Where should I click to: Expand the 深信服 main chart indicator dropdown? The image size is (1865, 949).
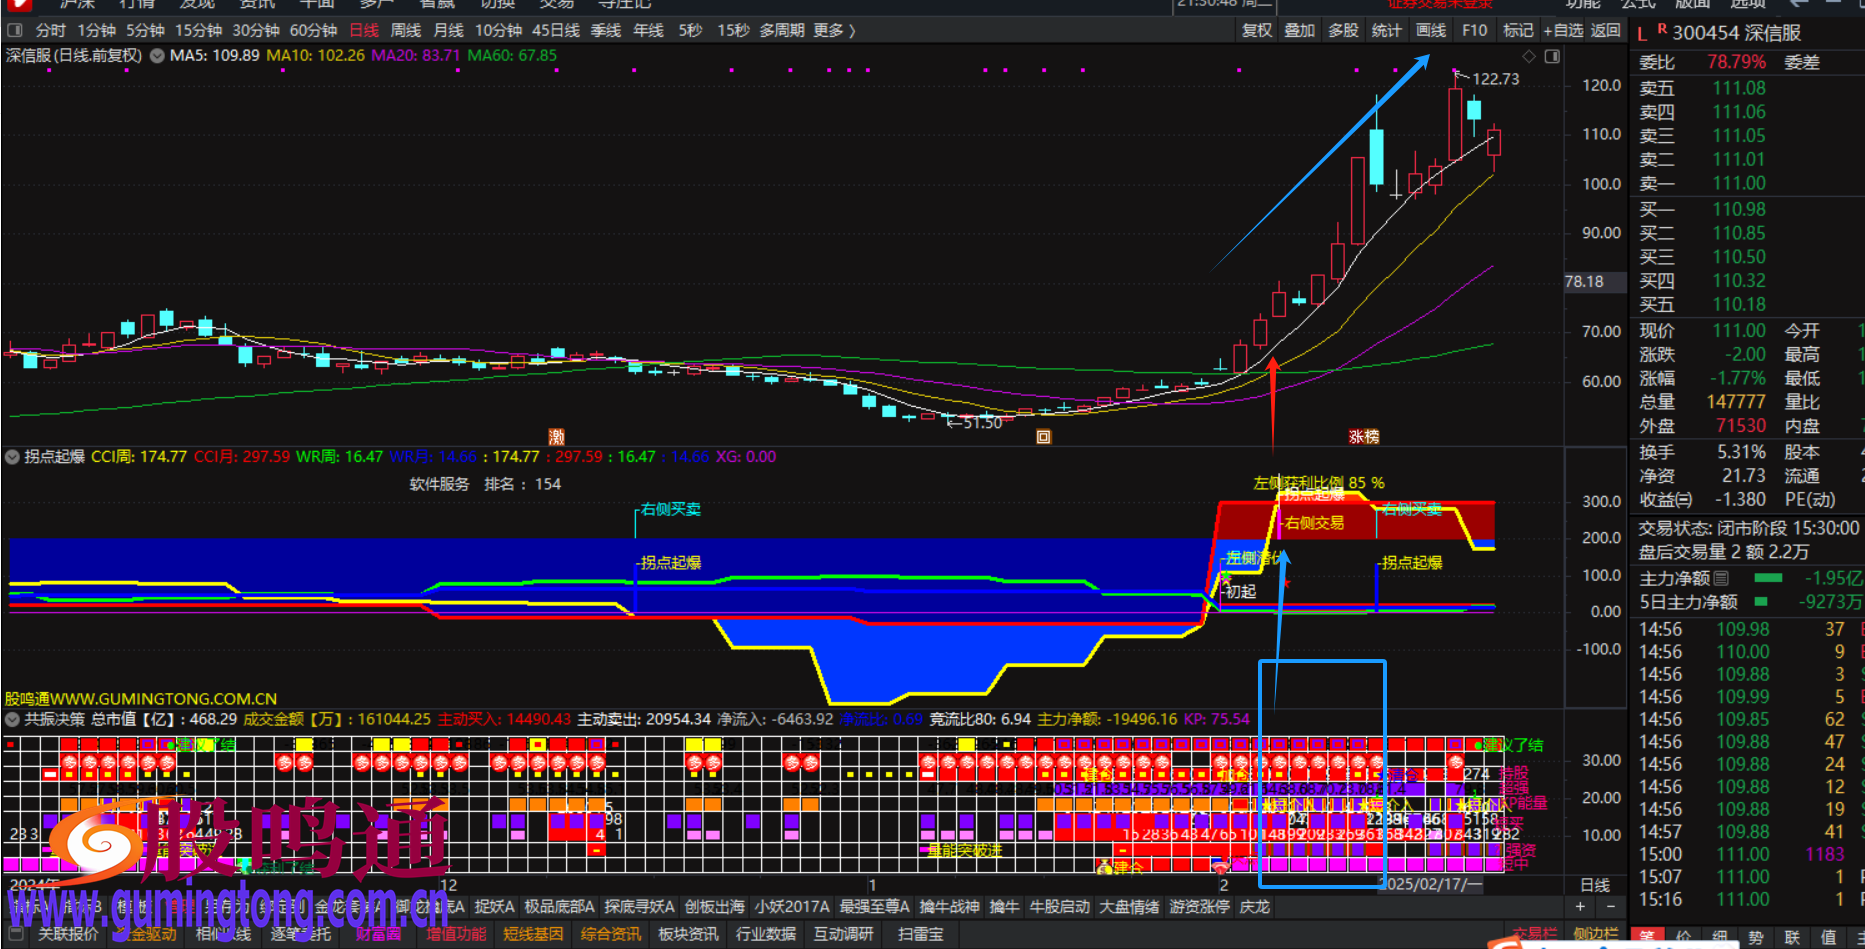click(157, 56)
